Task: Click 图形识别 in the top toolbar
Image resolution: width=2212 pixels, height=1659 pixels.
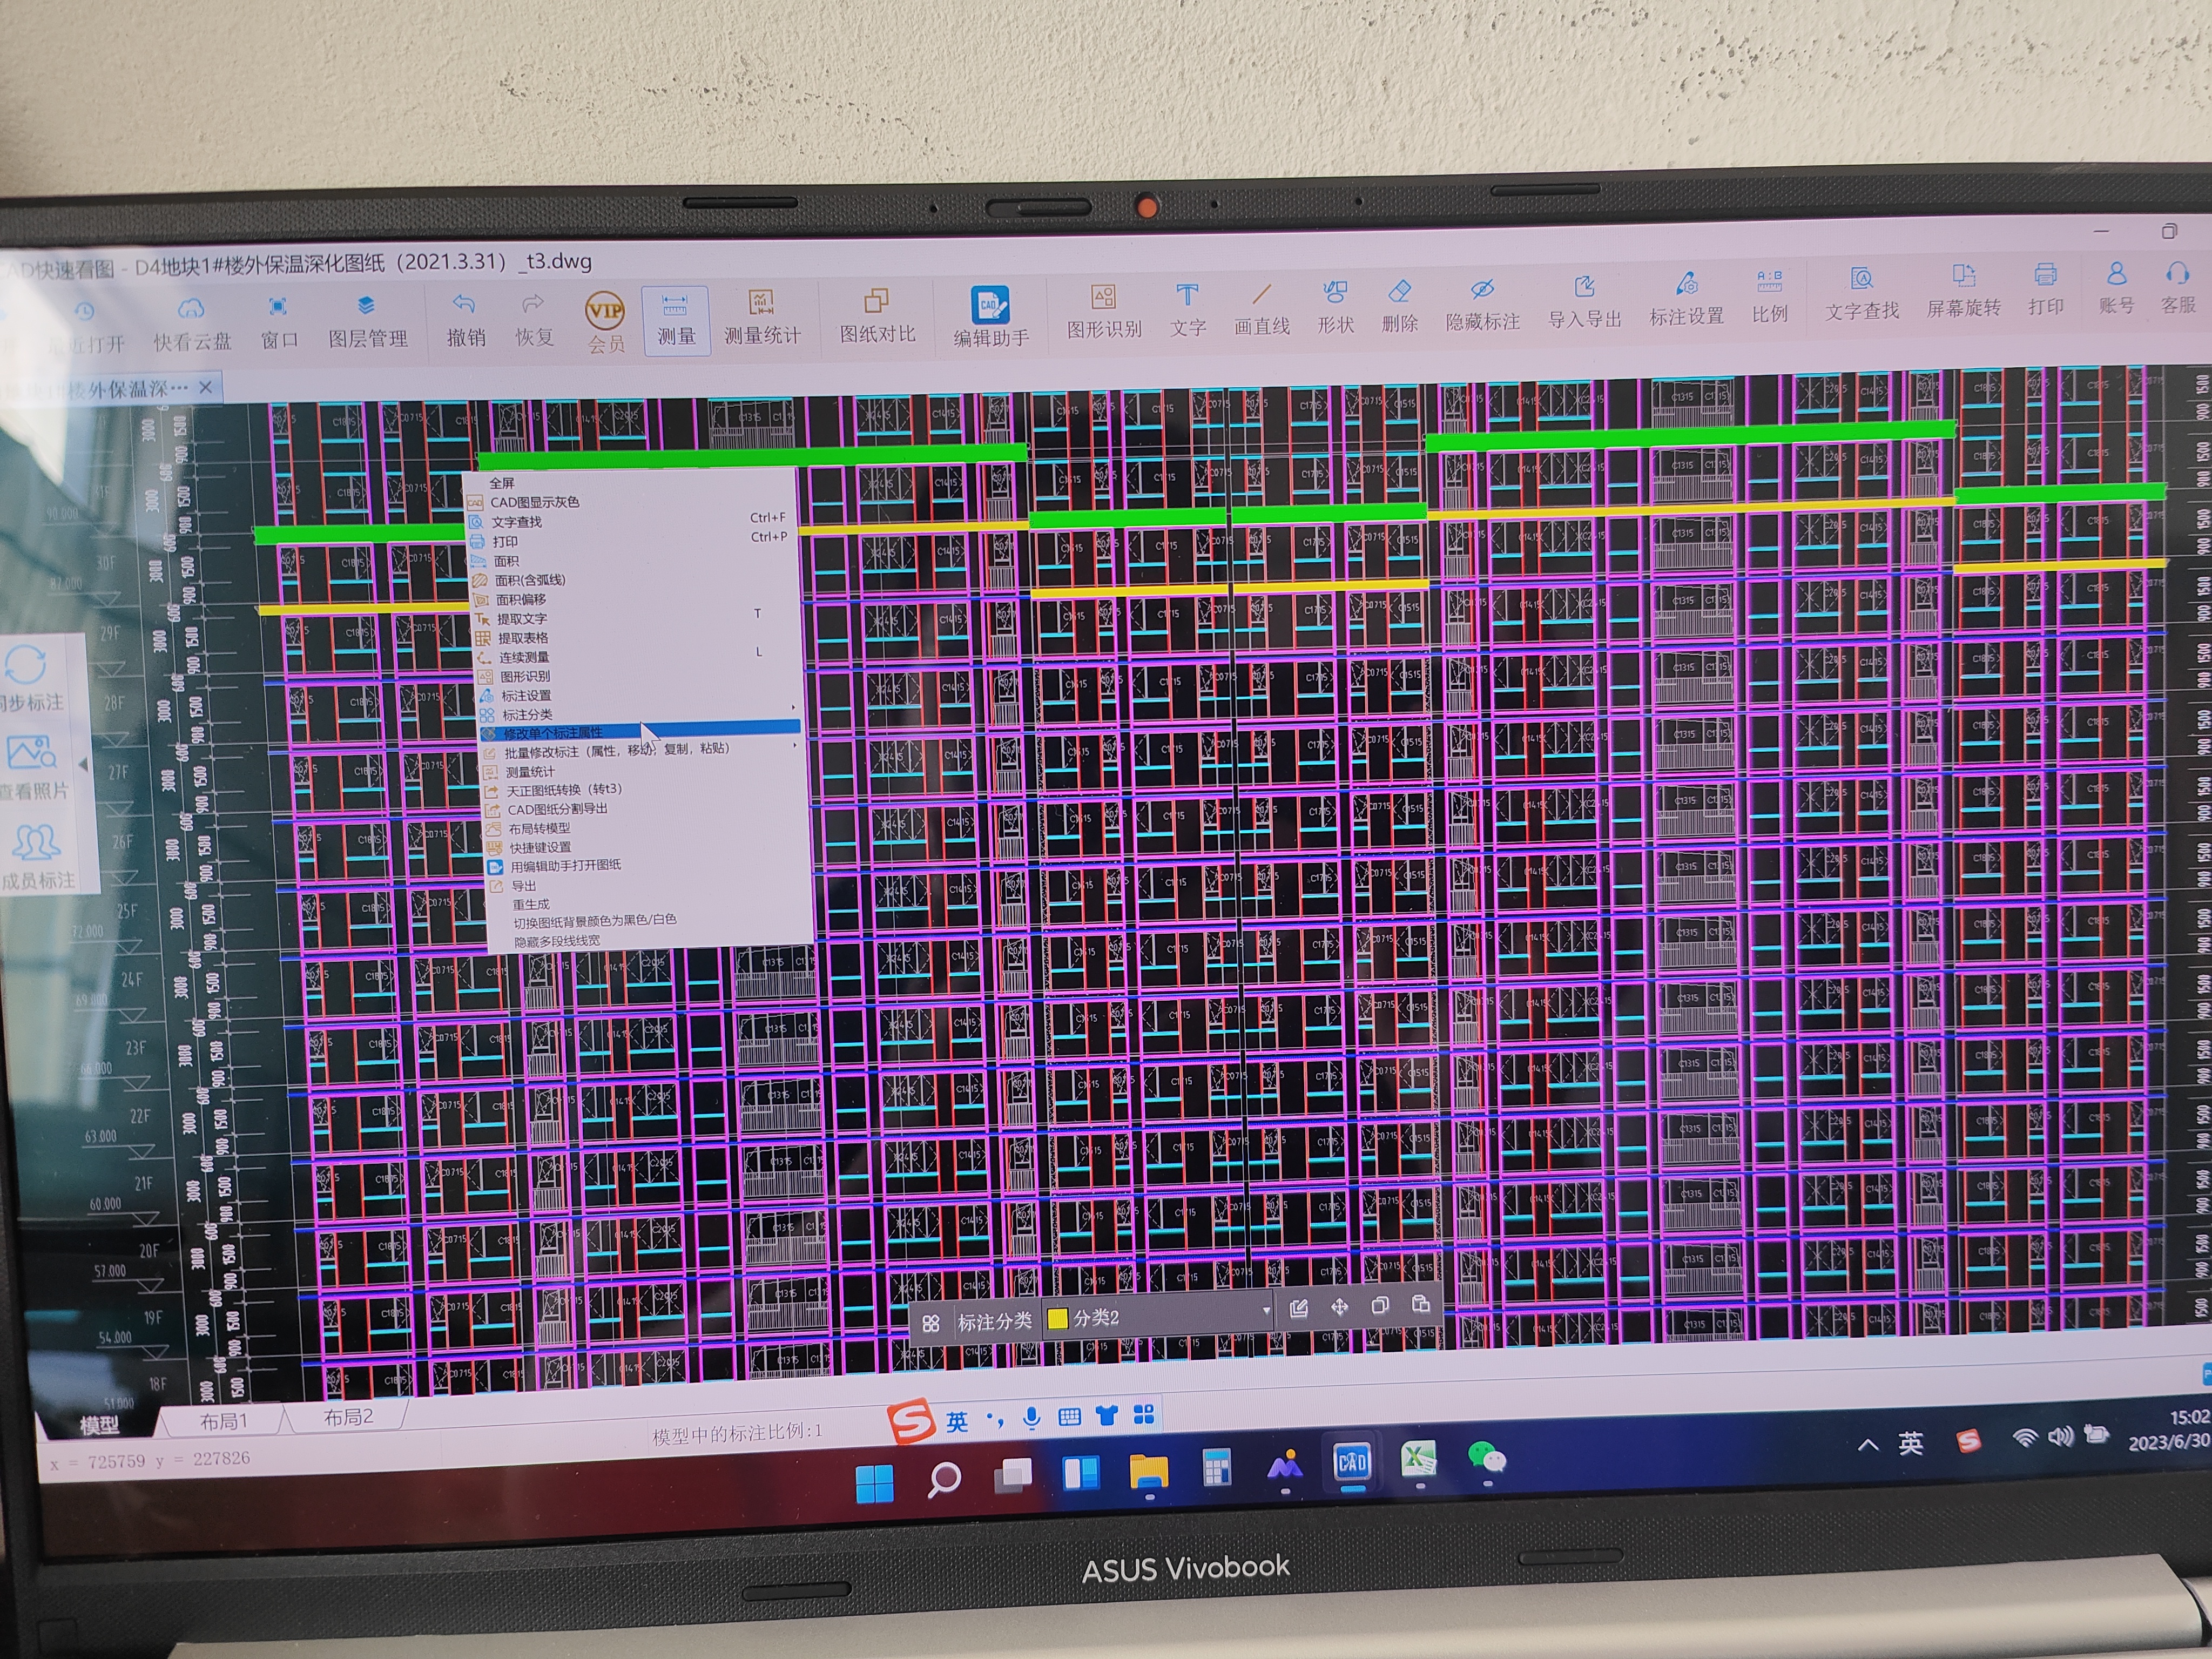Action: (1104, 311)
